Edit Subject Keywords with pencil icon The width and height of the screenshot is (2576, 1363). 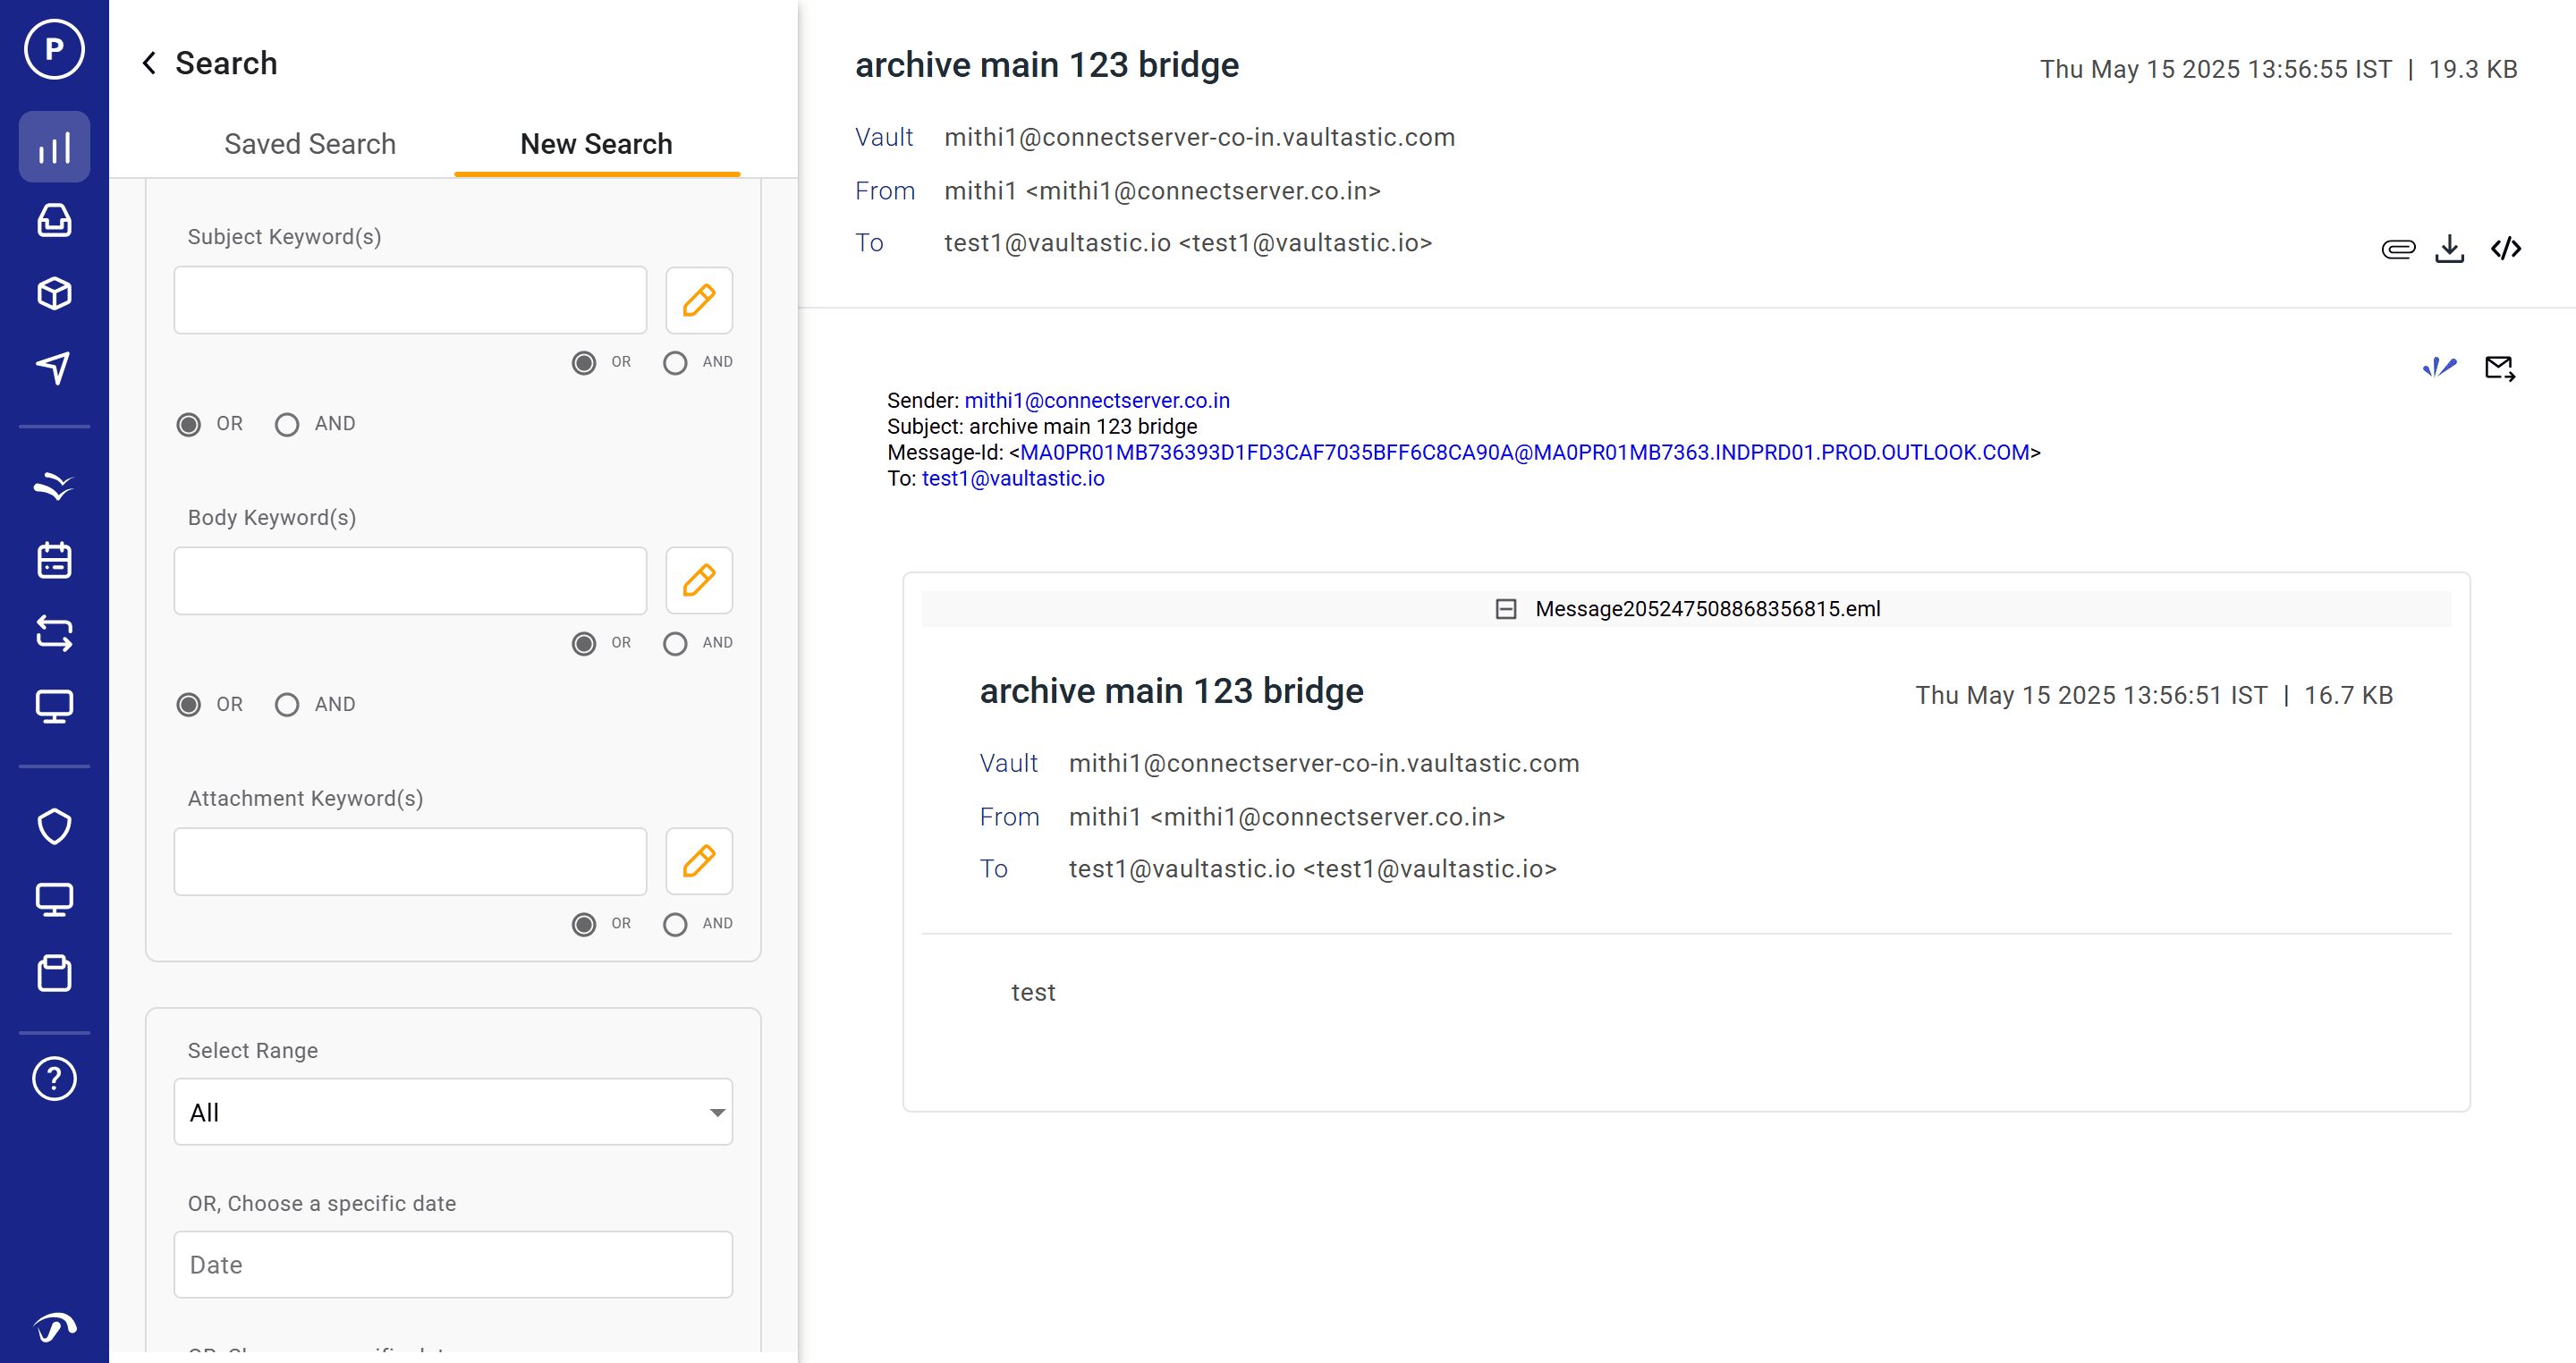point(698,300)
